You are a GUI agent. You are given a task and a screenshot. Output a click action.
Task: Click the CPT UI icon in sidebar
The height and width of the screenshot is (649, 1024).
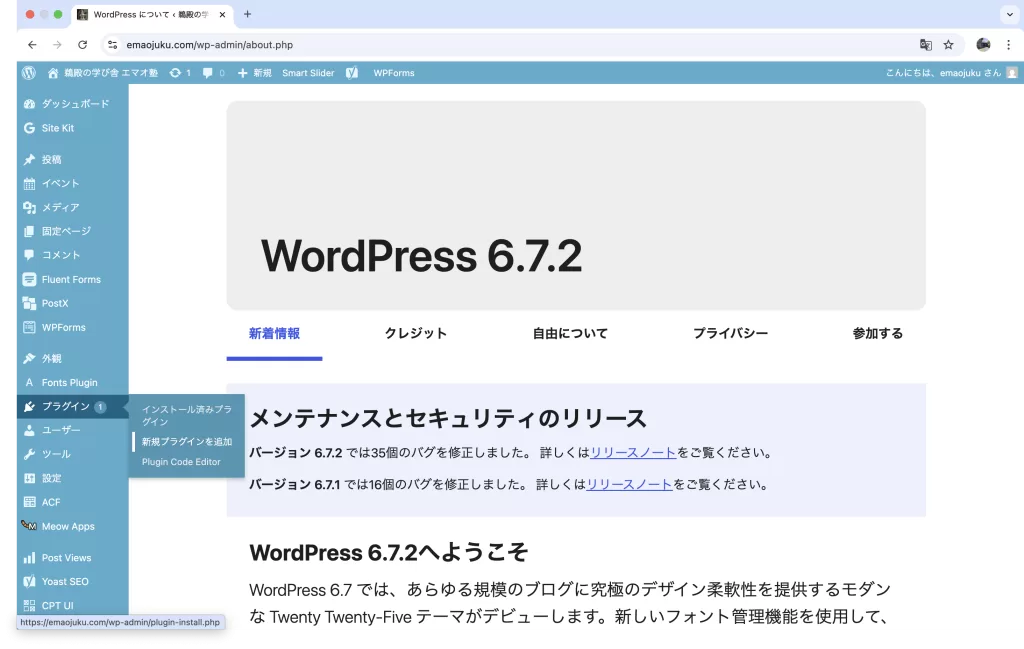[29, 605]
